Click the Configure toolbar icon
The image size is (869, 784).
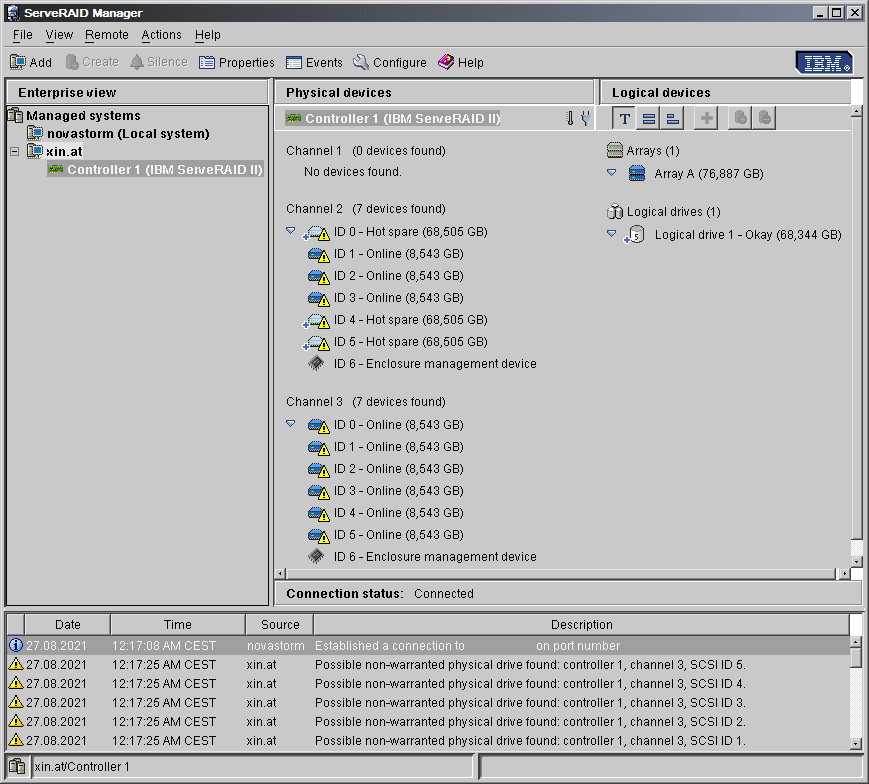(361, 62)
